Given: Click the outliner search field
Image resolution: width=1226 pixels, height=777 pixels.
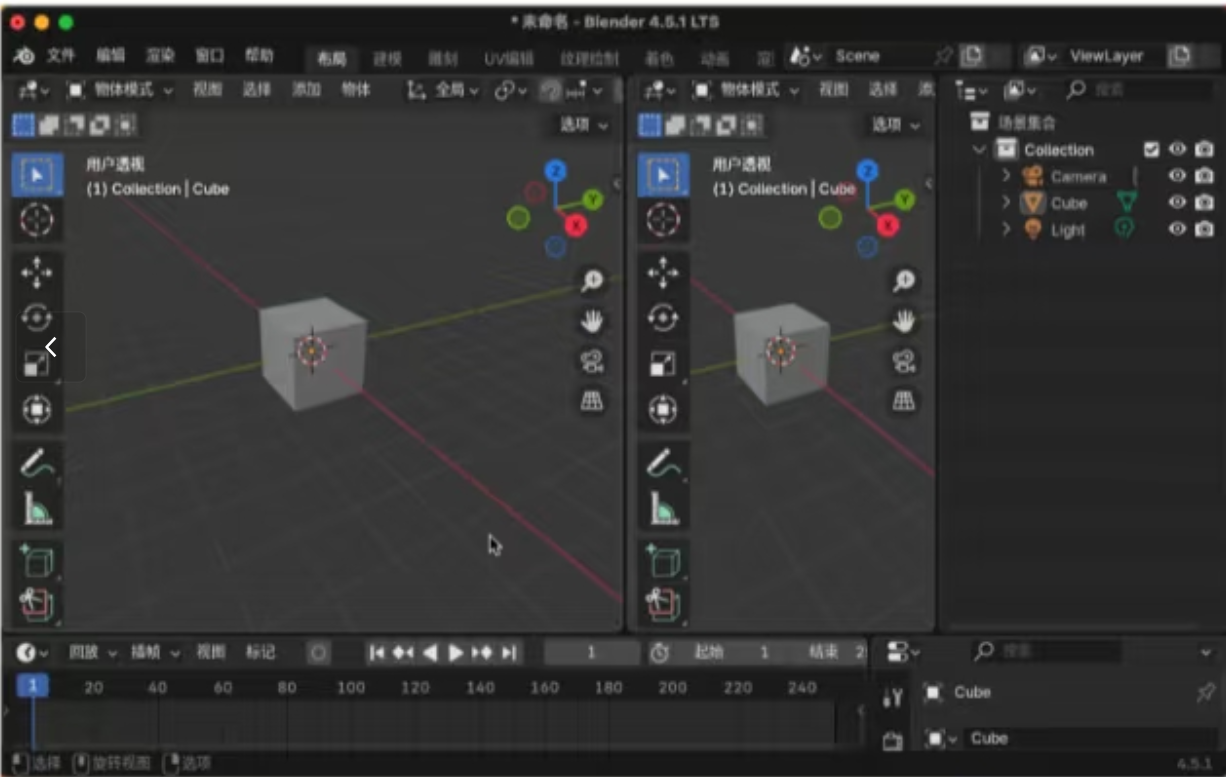Looking at the screenshot, I should click(1138, 90).
